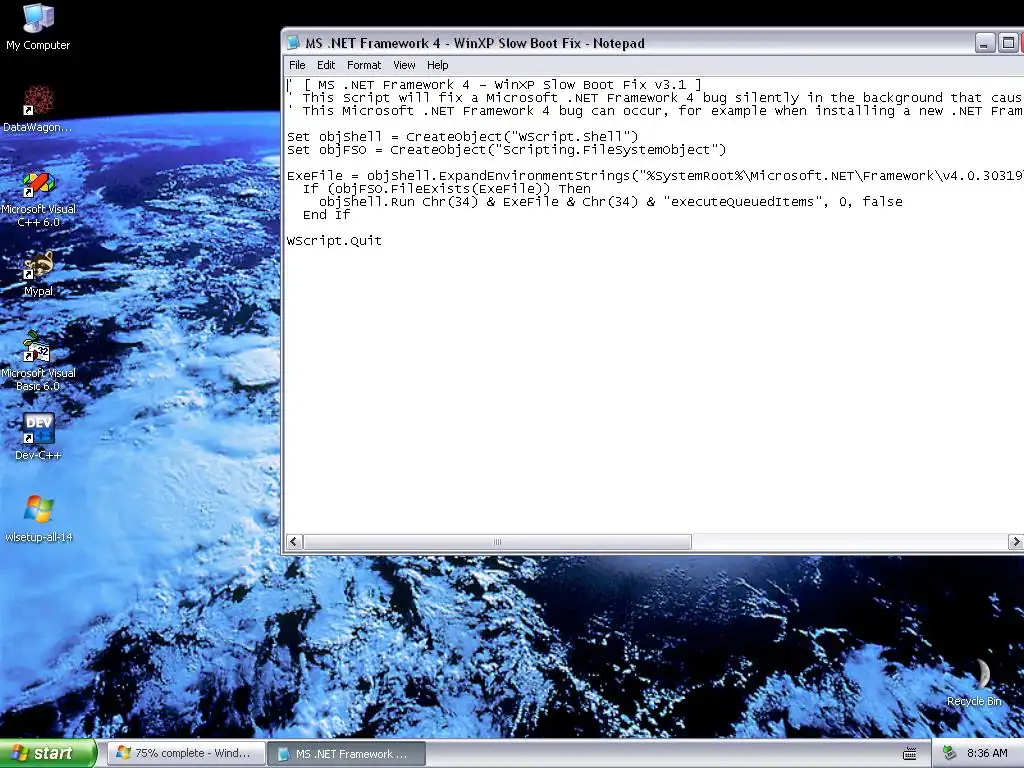
Task: Click the 'objShell.Run Chr(34)' line
Action: click(611, 202)
